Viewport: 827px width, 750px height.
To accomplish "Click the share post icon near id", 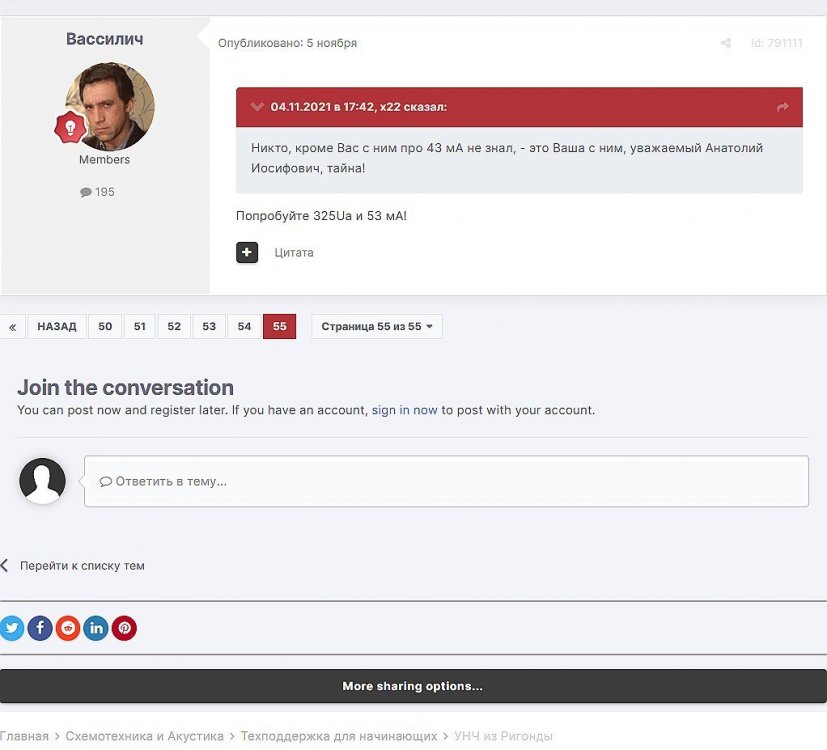I will point(726,44).
